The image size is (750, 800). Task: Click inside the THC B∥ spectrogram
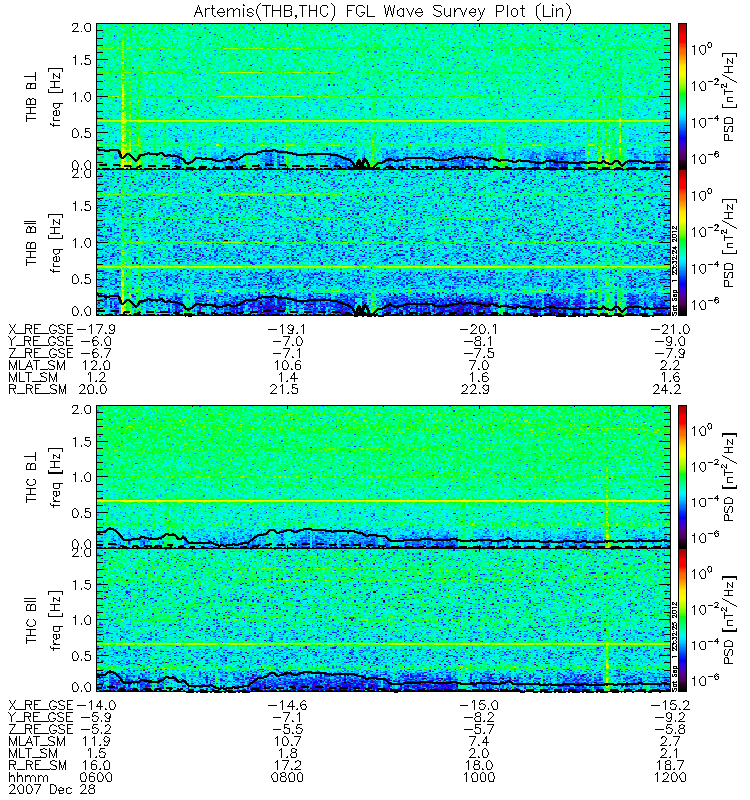(384, 619)
